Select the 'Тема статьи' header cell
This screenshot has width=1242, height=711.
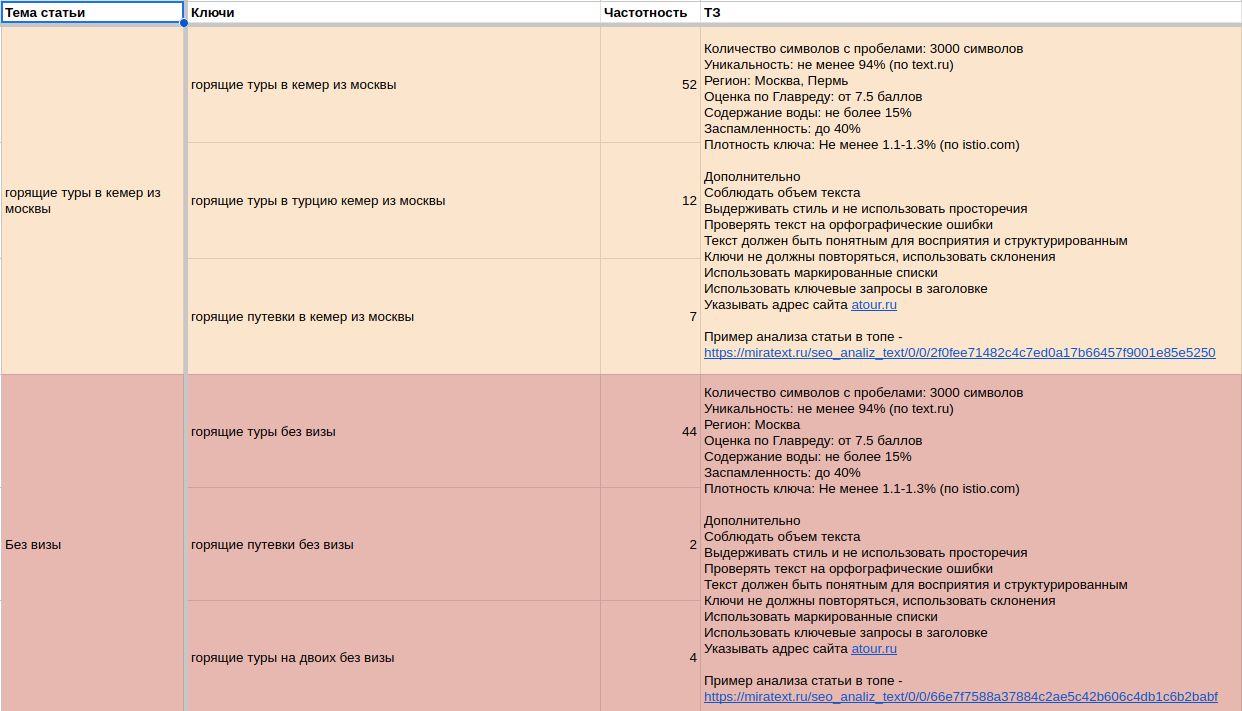(92, 13)
